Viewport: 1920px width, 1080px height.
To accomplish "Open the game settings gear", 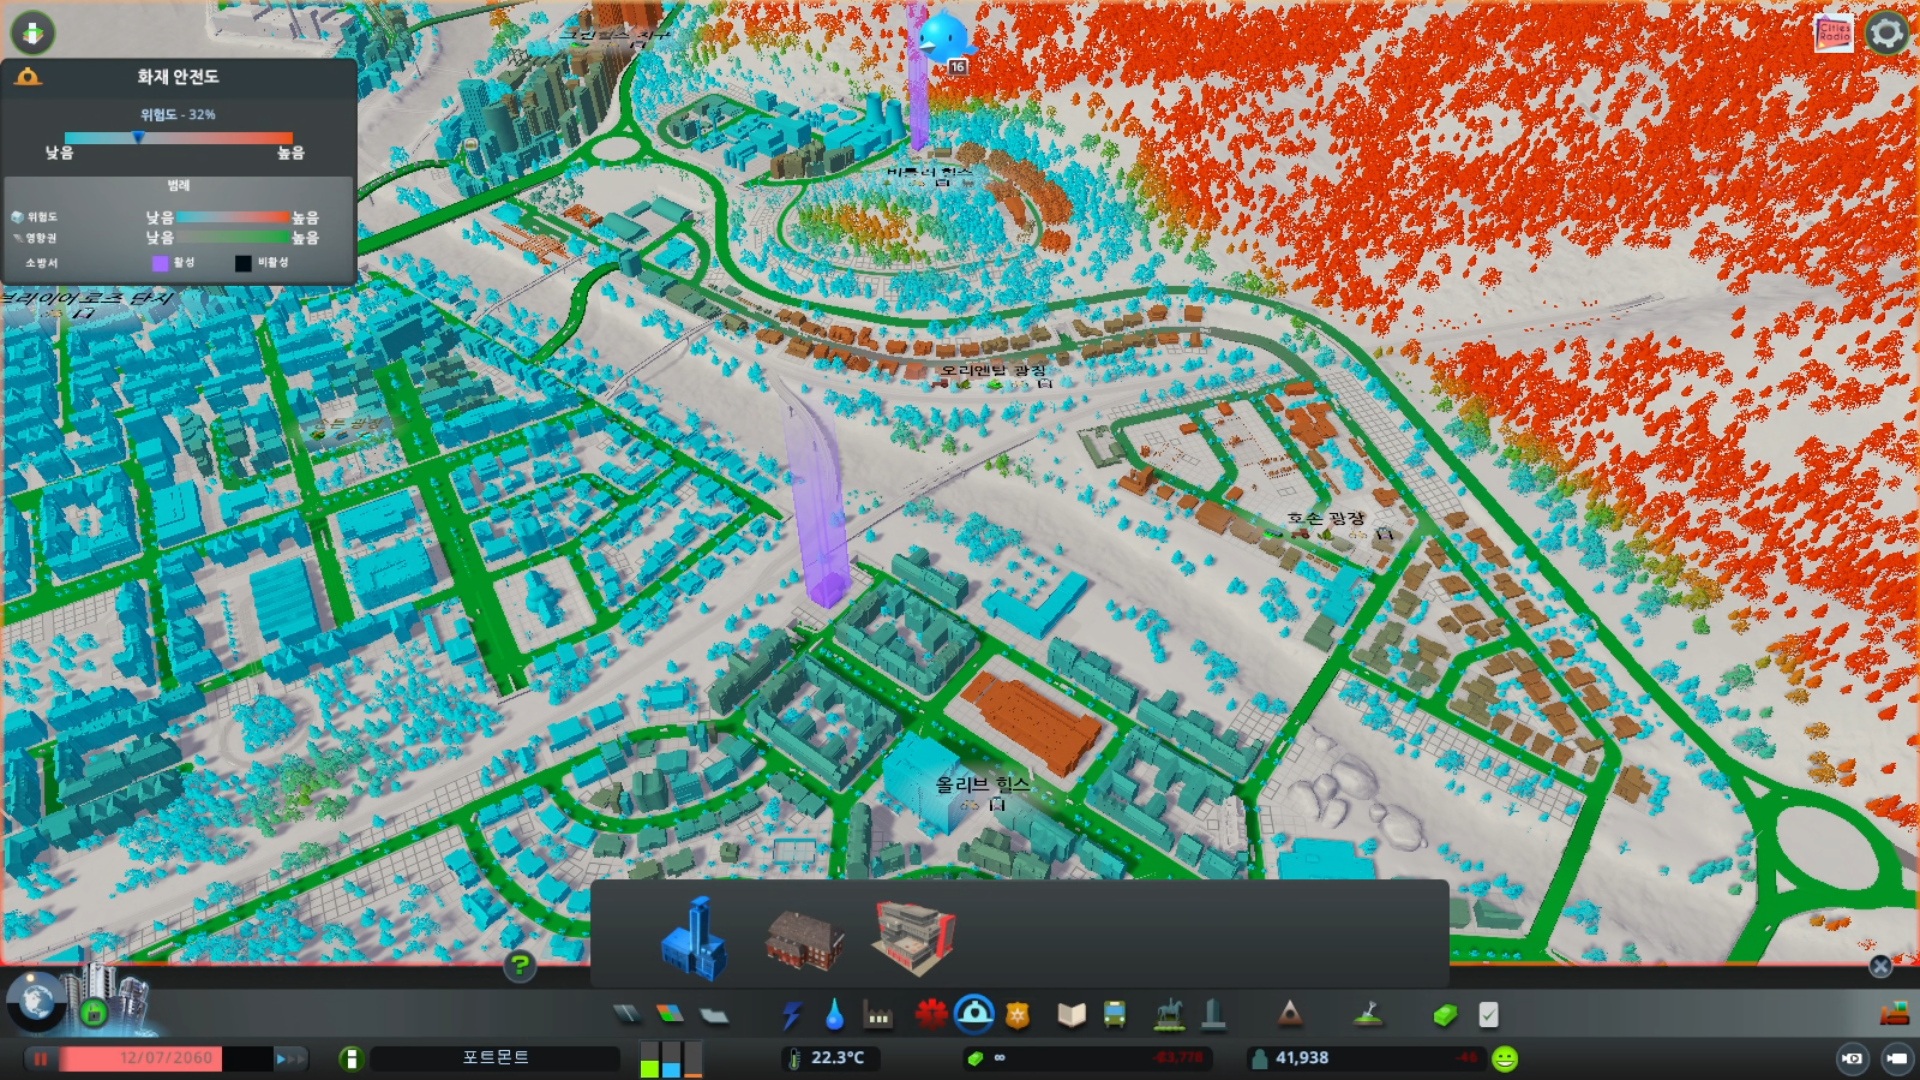I will pyautogui.click(x=1886, y=33).
